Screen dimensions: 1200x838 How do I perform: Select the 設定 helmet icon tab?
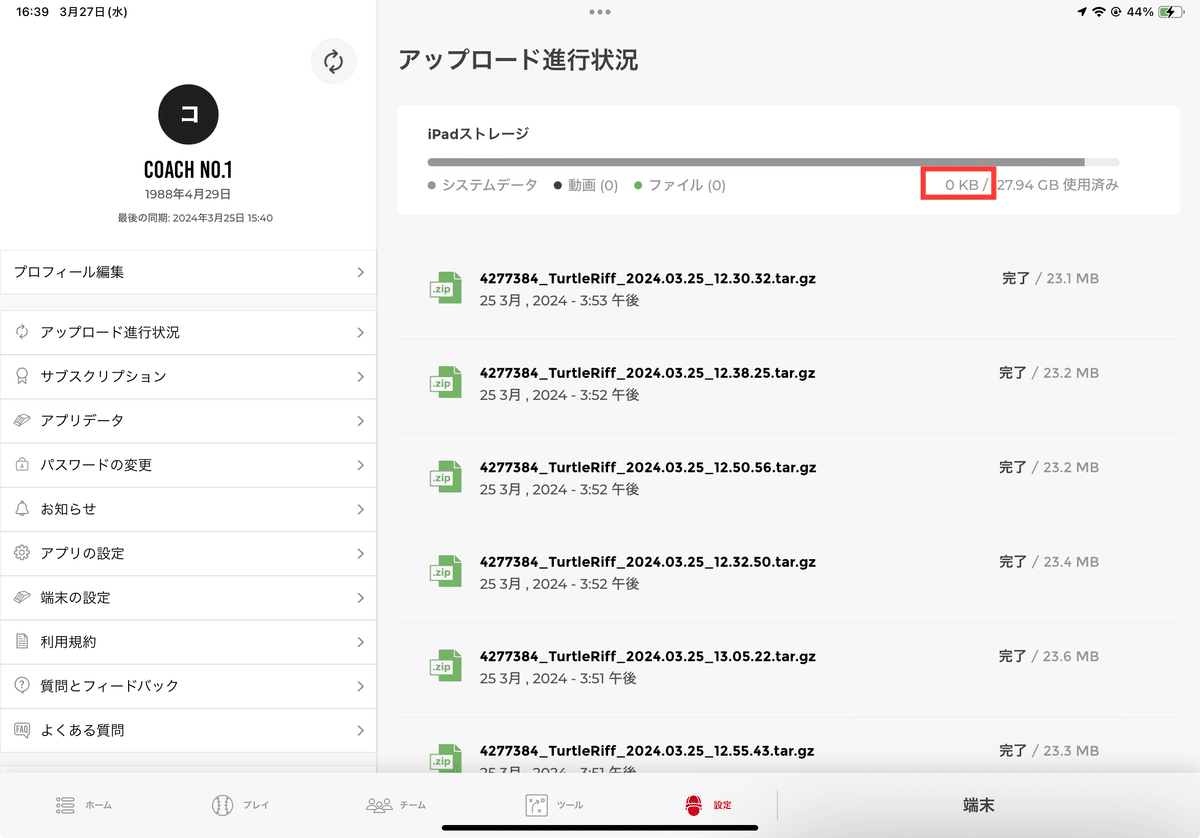click(x=694, y=805)
